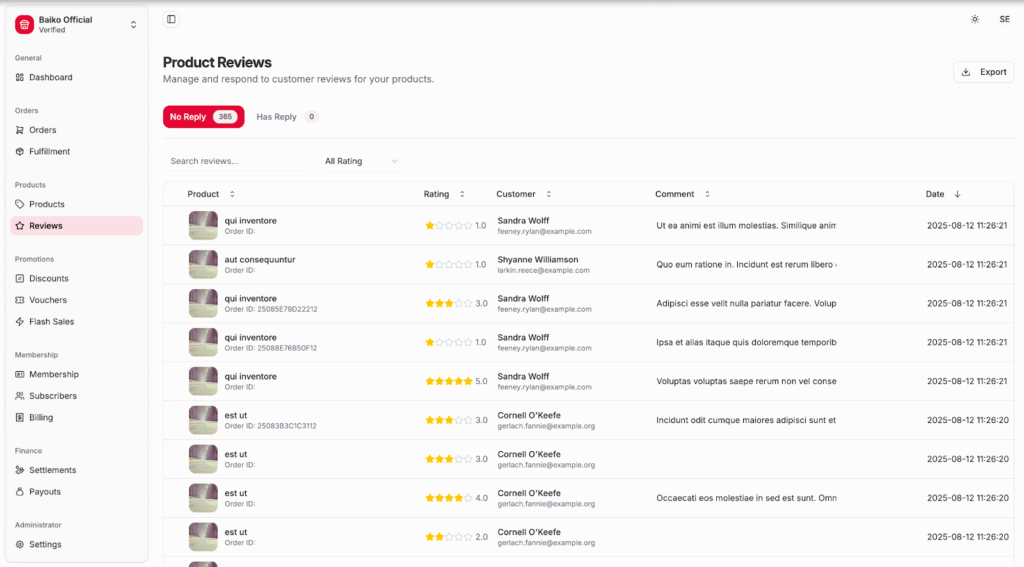Click the Comment column header label
This screenshot has height=567, width=1024.
click(x=675, y=194)
